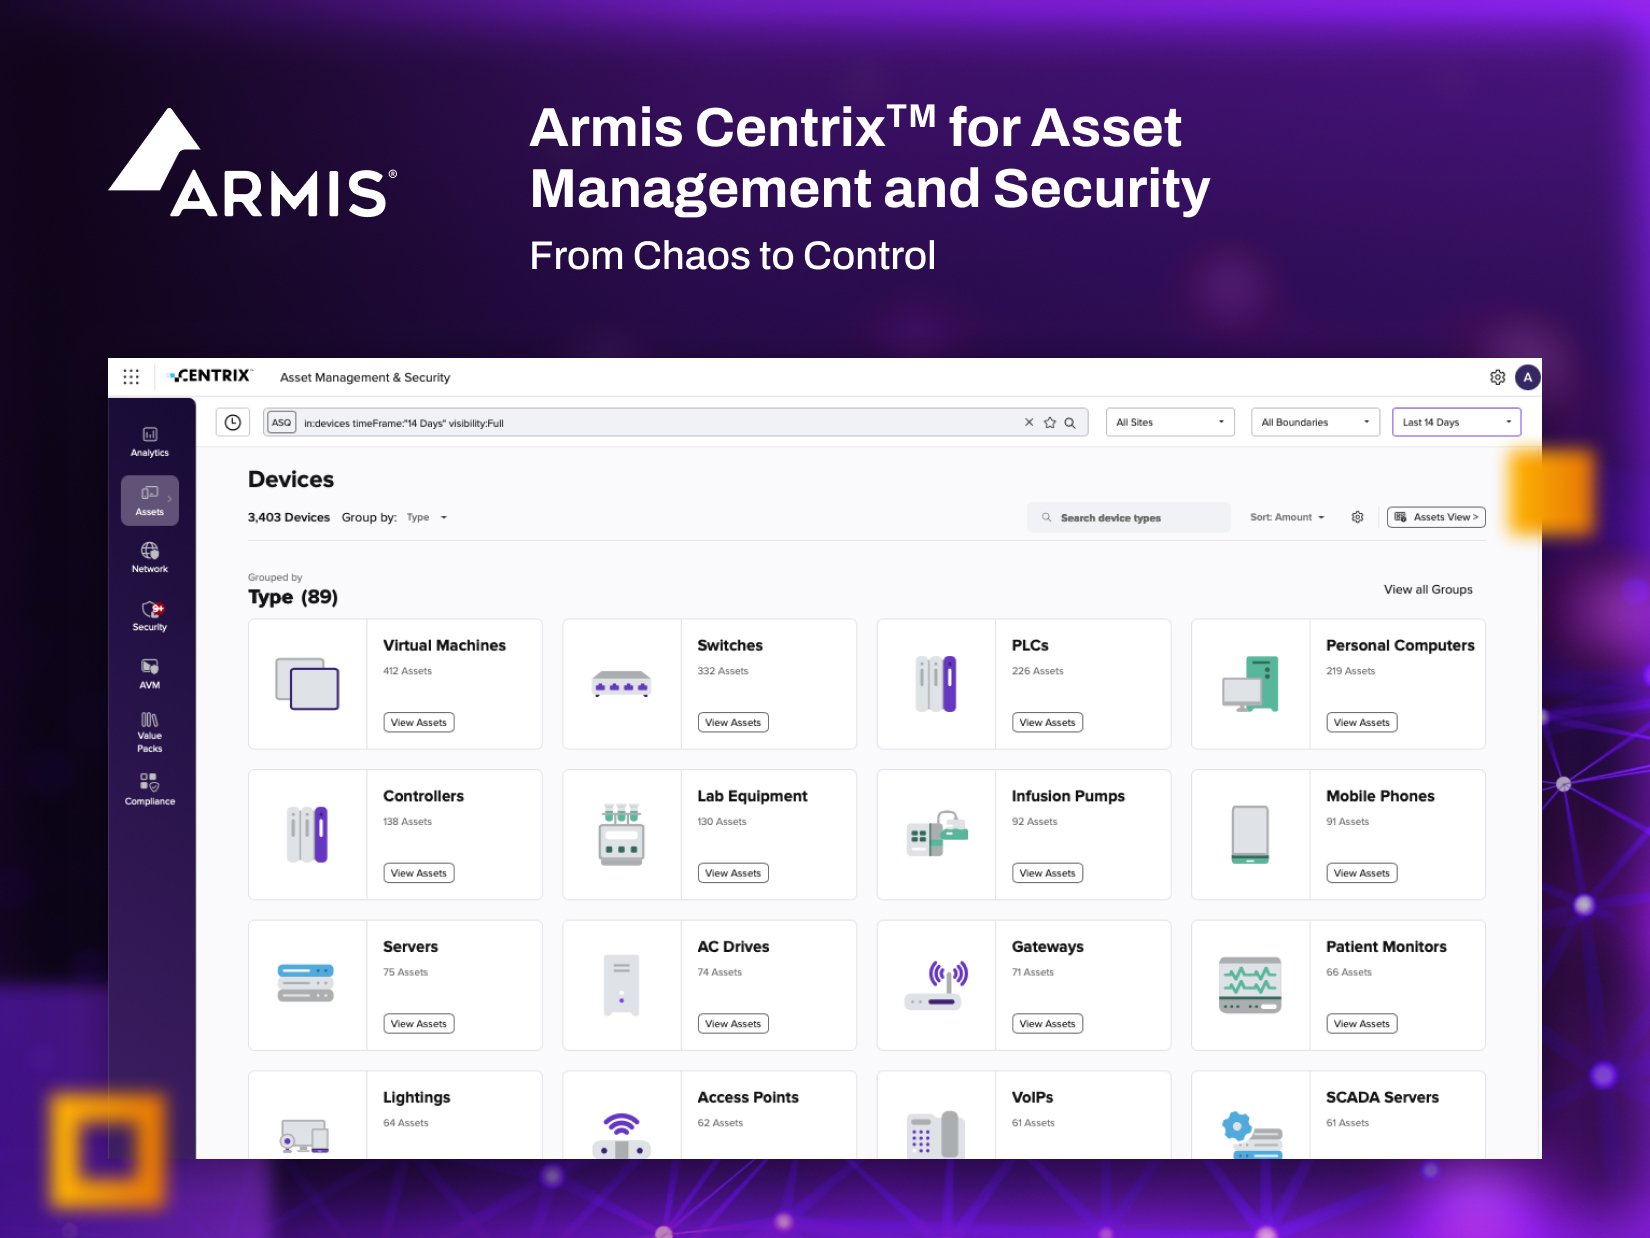Save query with star icon
This screenshot has height=1238, width=1650.
point(1050,422)
